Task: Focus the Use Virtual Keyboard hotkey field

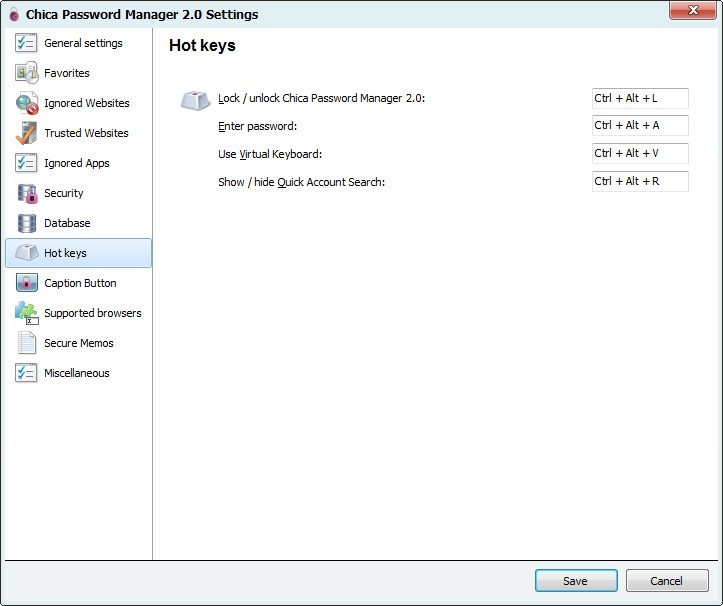Action: click(640, 153)
